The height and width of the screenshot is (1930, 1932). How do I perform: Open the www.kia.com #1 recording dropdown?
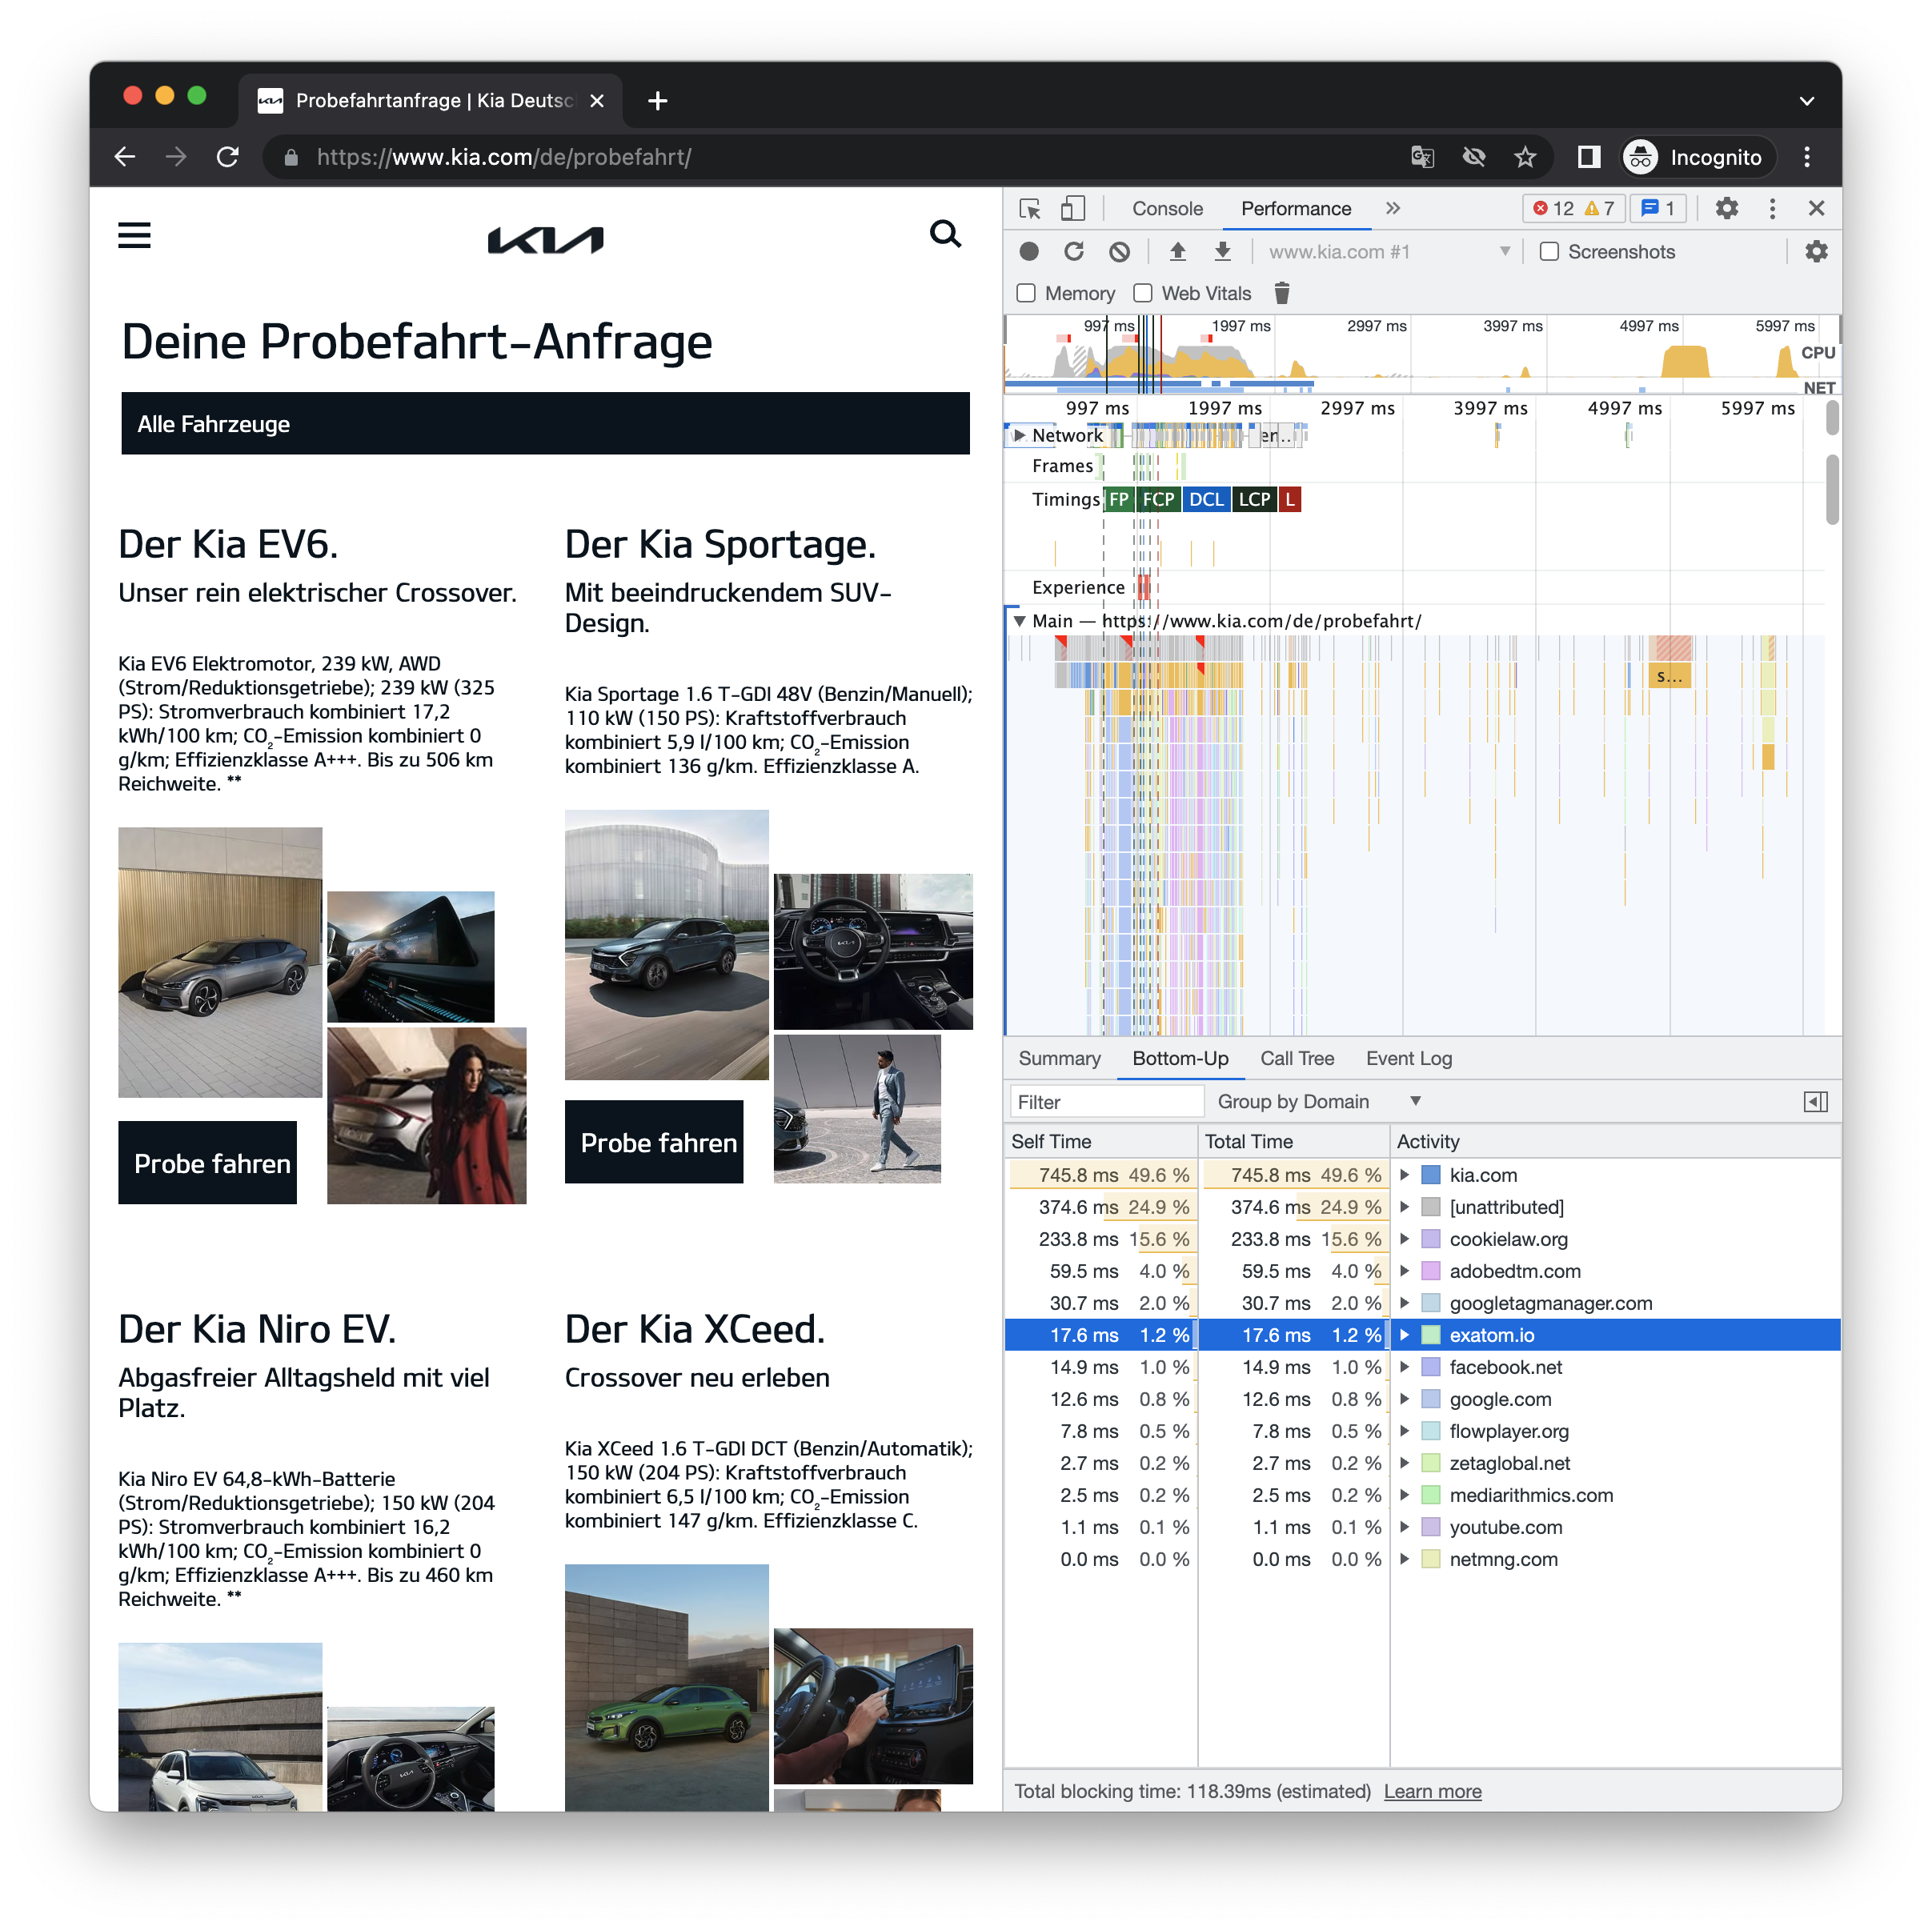point(1389,252)
